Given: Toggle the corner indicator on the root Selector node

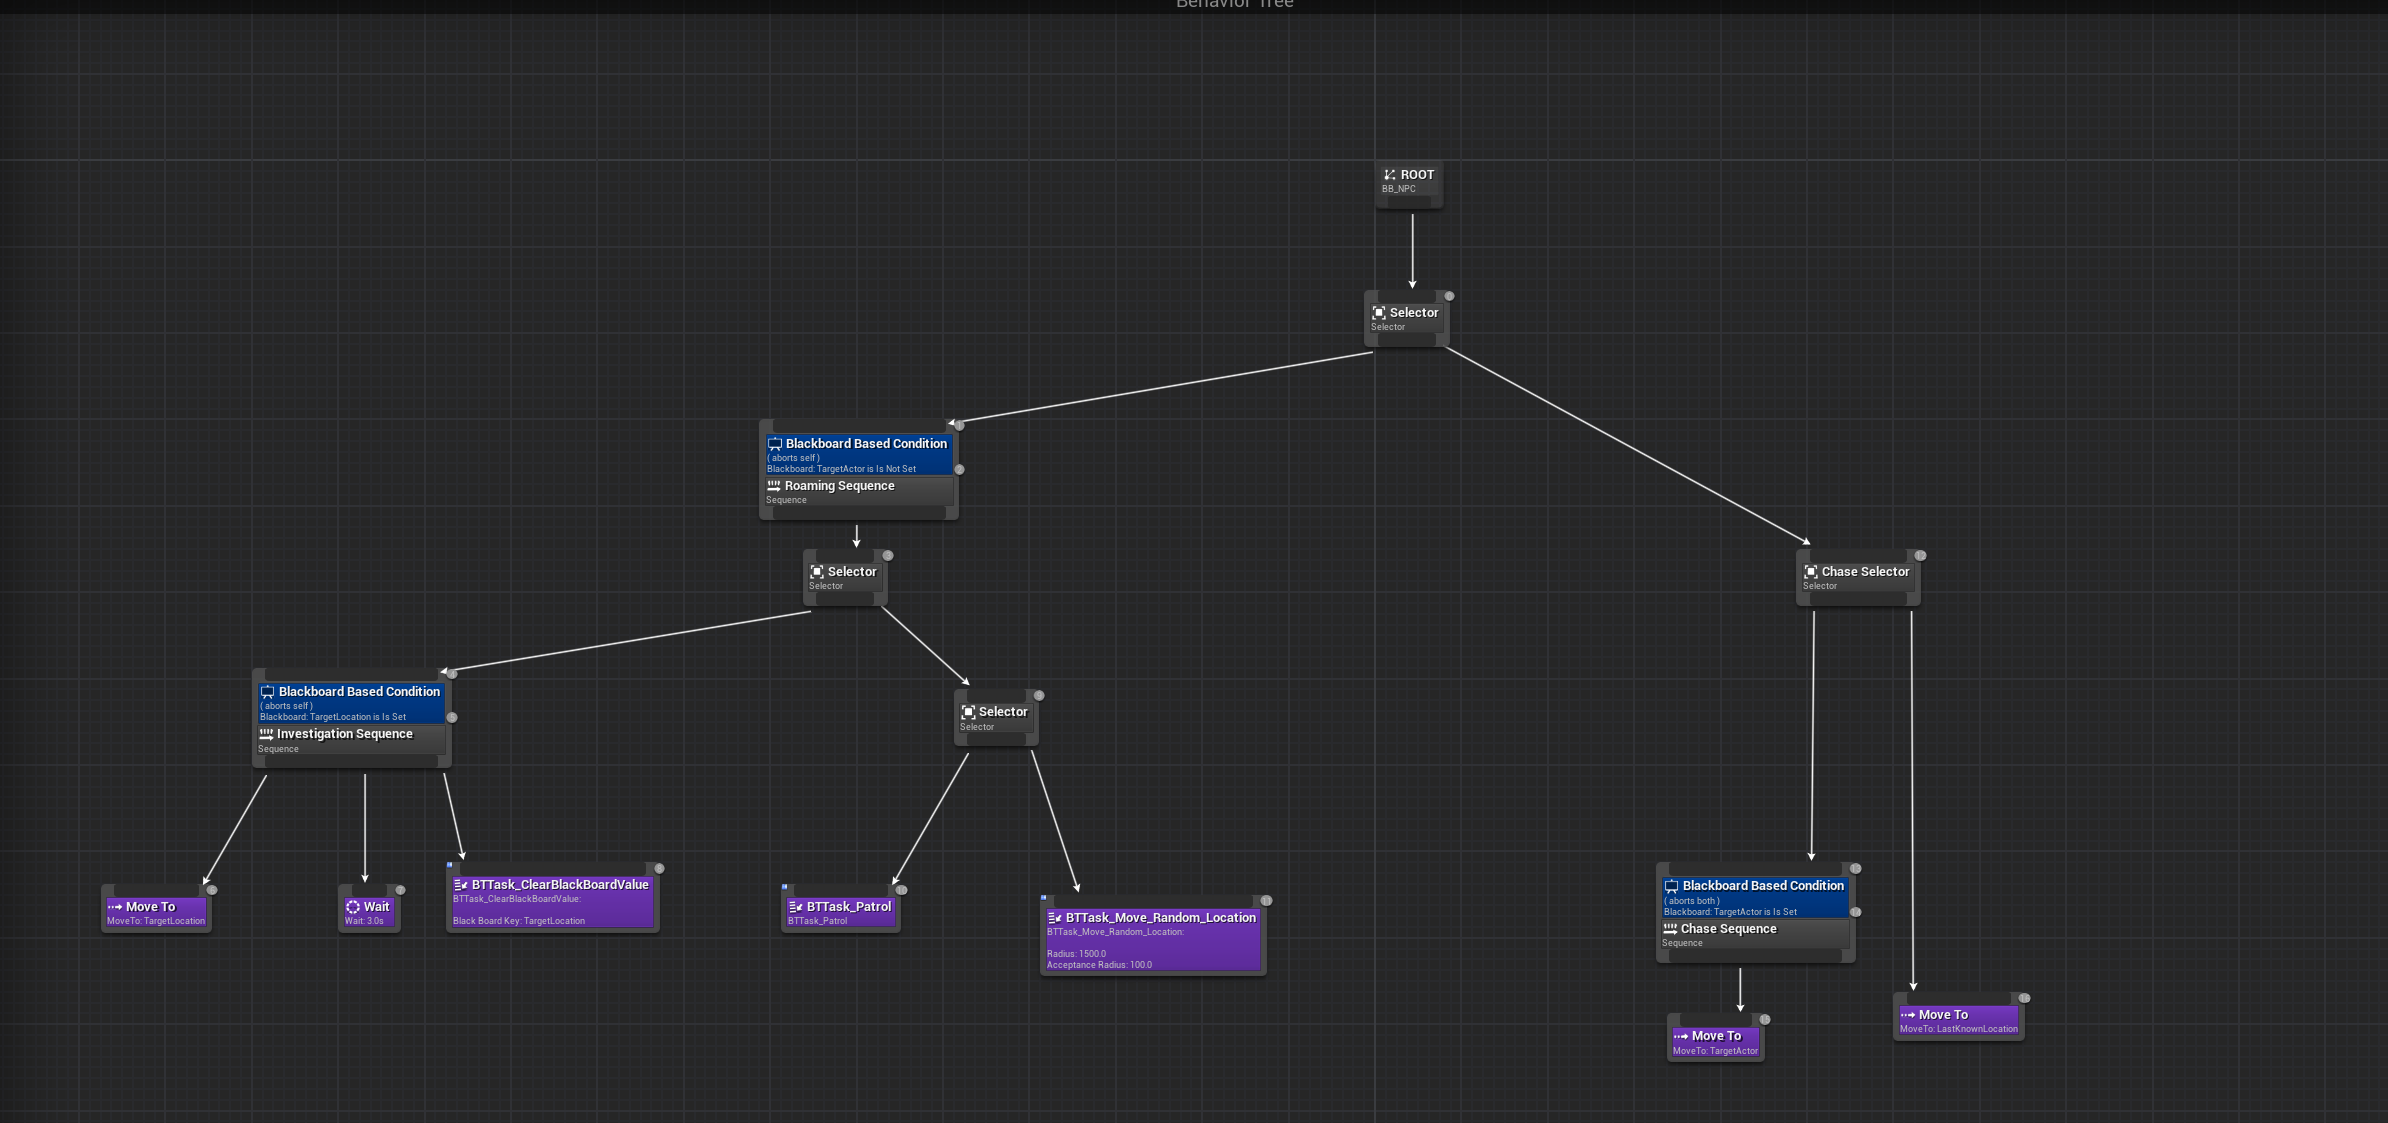Looking at the screenshot, I should (1447, 296).
